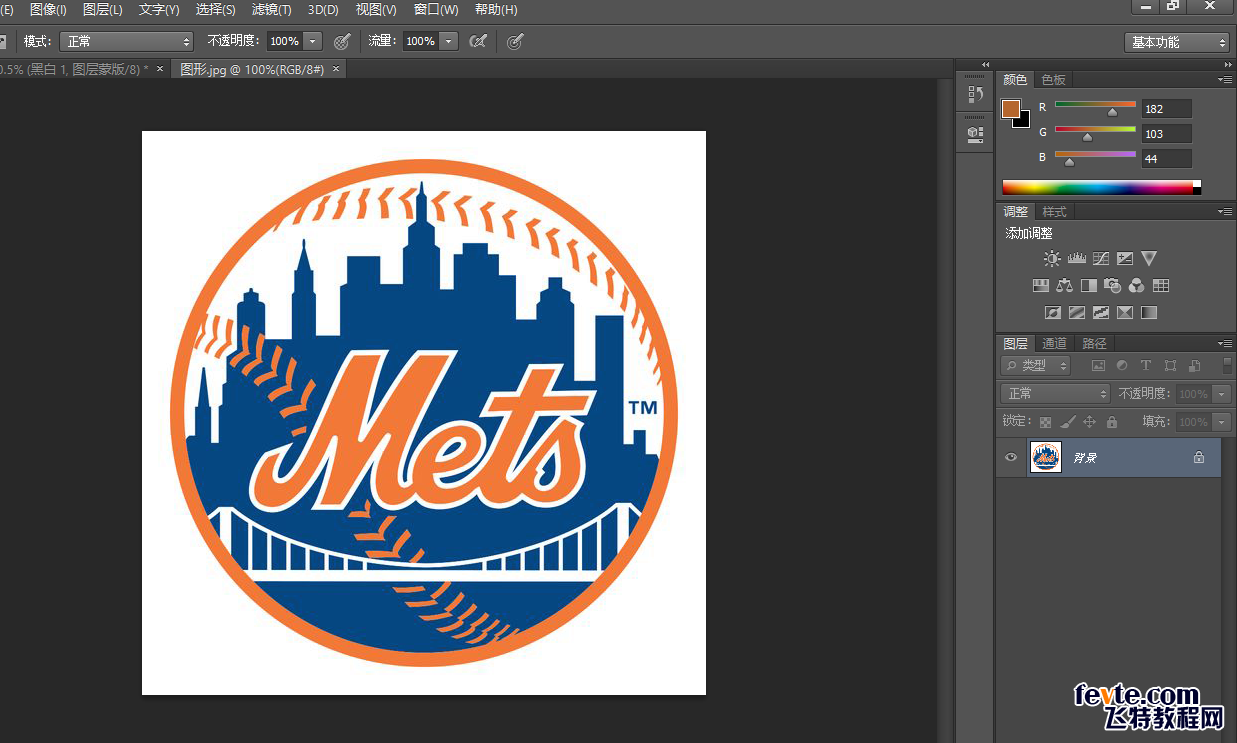Click background color swatch in Color panel

[x=1023, y=121]
